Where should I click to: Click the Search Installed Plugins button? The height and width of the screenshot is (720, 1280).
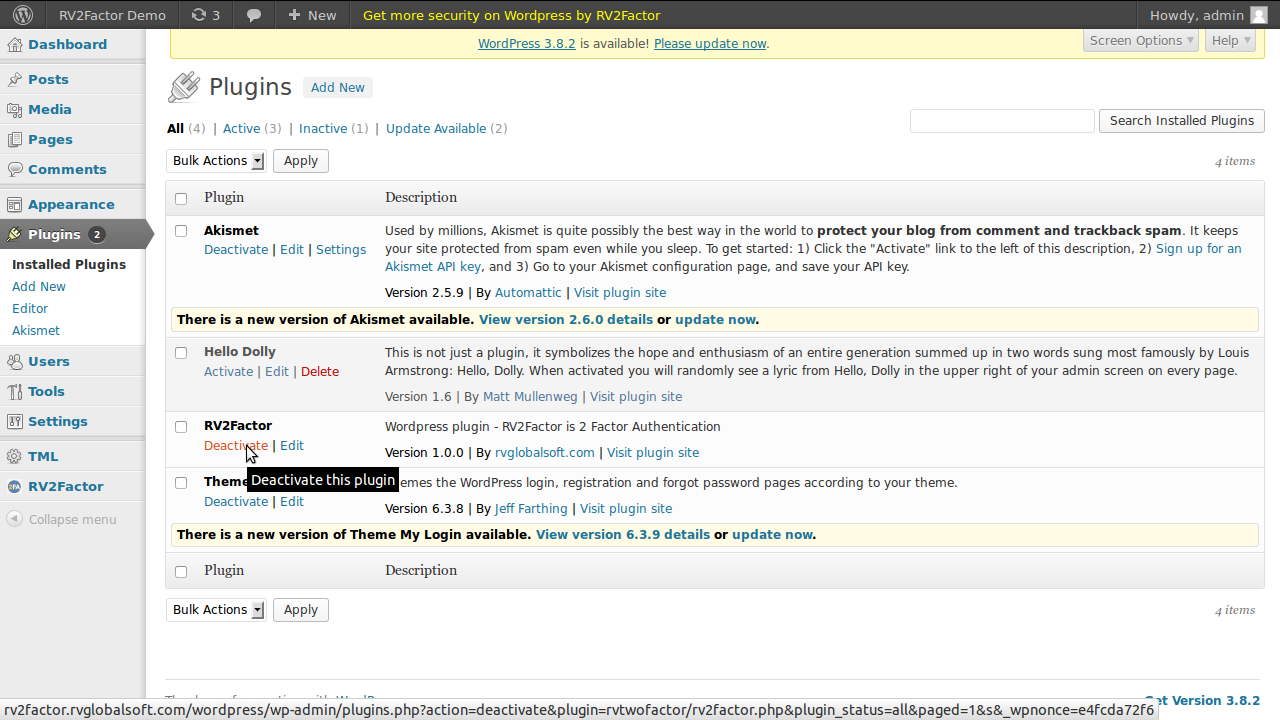[1181, 120]
